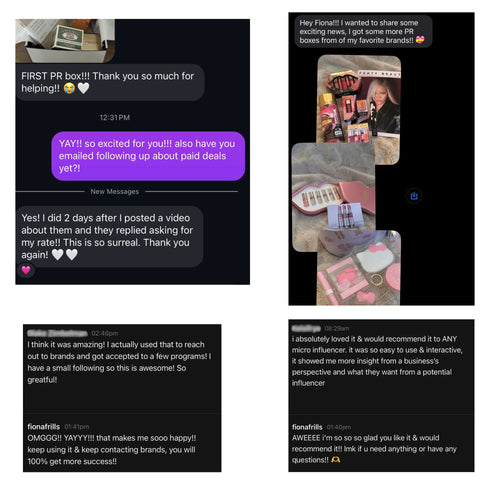
Task: Tap the pink heart reaction under message
Action: click(26, 270)
